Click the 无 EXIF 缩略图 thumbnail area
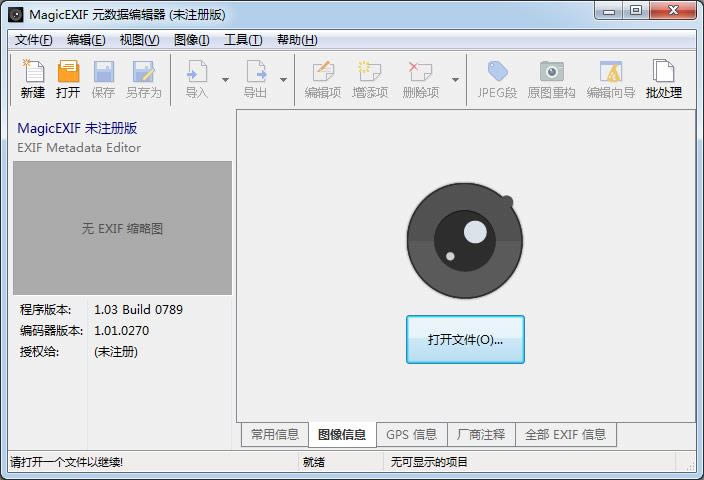Viewport: 704px width, 480px height. click(x=122, y=228)
